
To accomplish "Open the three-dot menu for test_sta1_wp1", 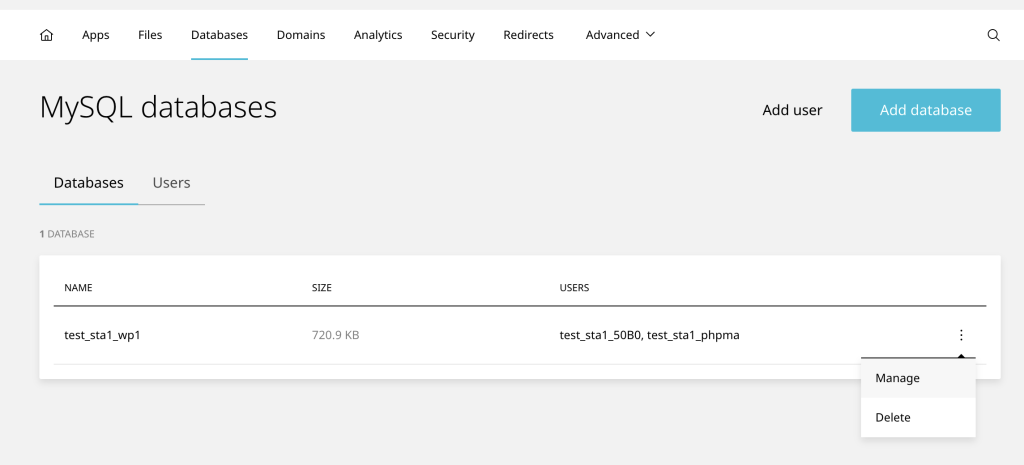I will coord(961,335).
